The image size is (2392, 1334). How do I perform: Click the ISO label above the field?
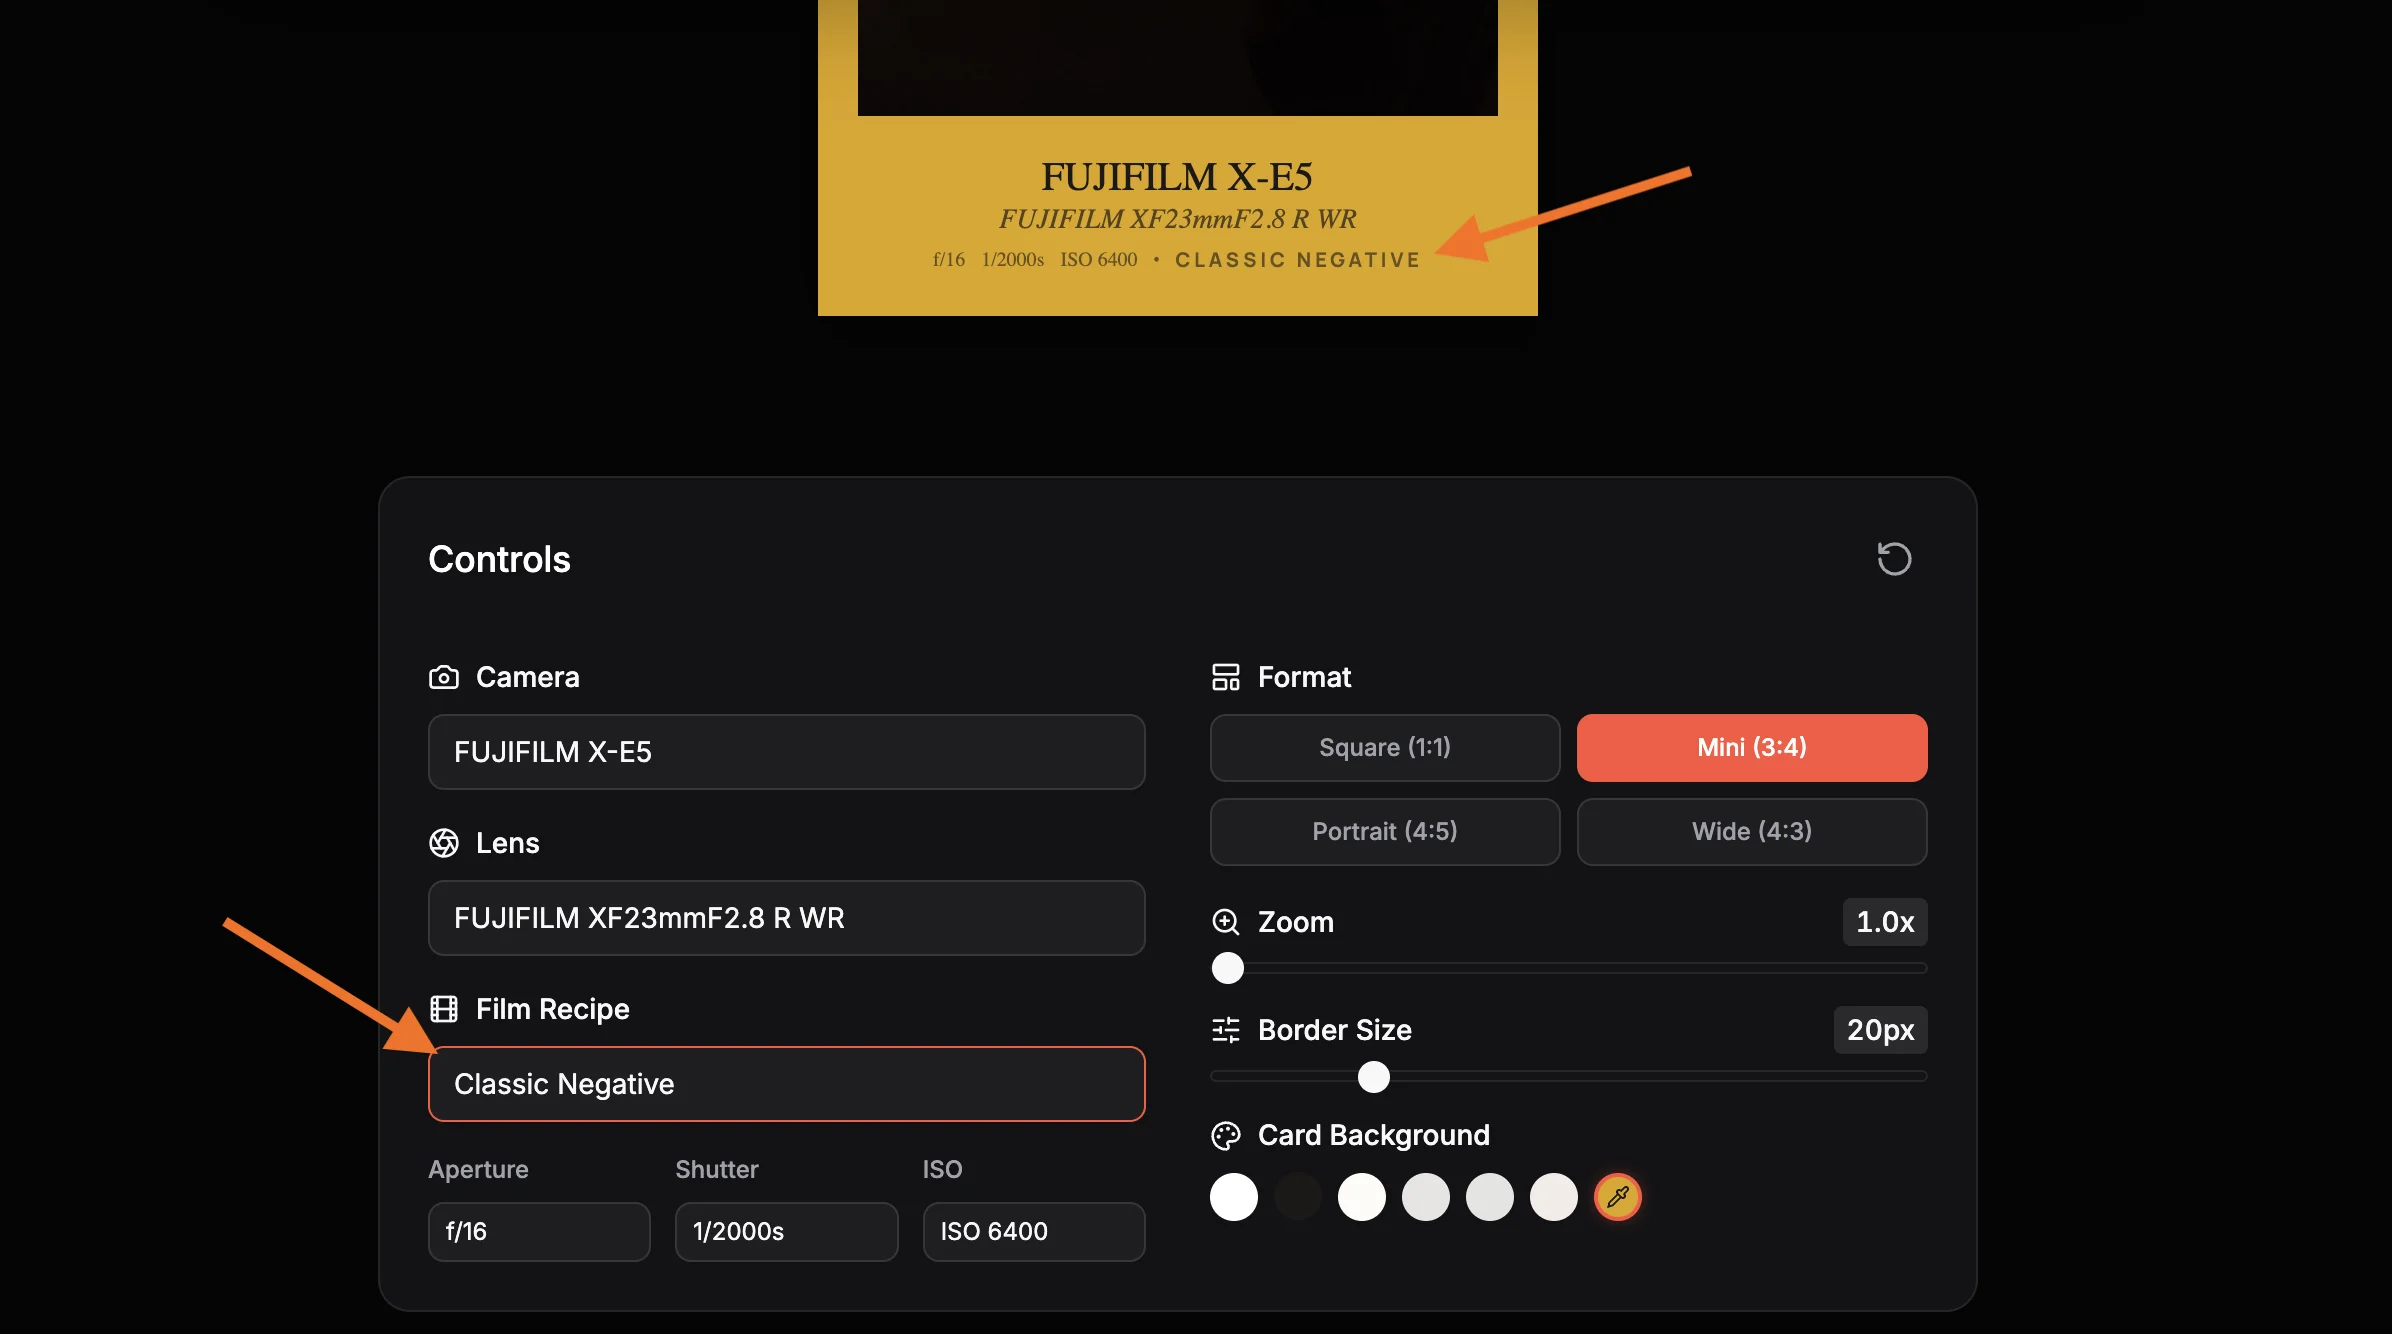point(942,1169)
